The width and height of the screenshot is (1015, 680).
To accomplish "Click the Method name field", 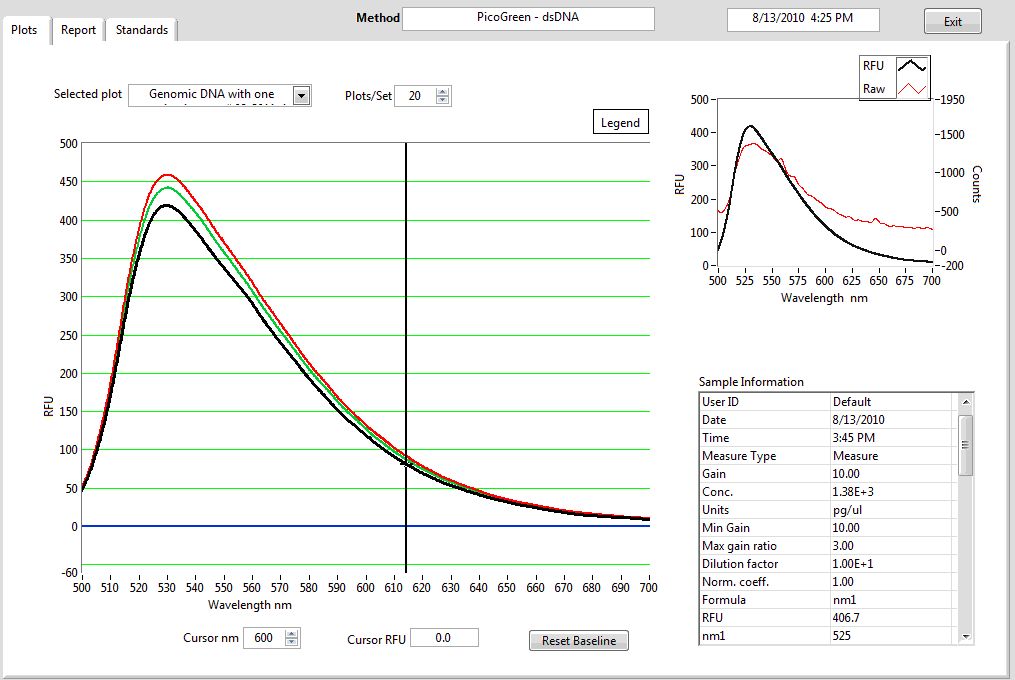I will coord(528,18).
